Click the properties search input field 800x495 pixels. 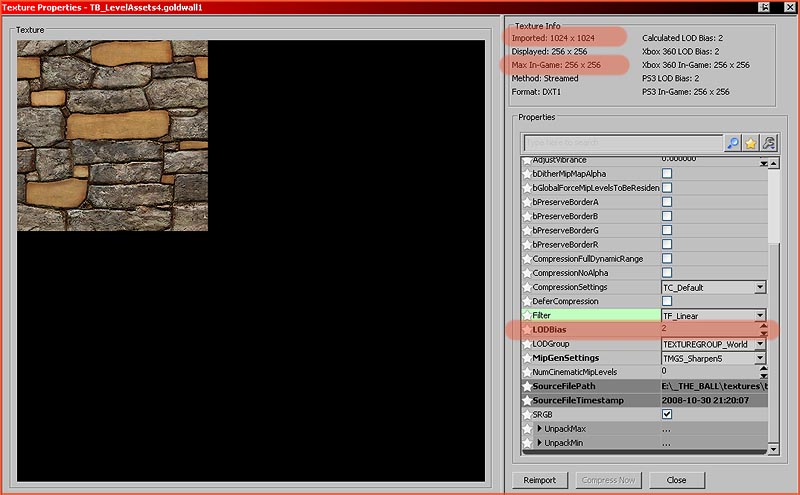623,143
